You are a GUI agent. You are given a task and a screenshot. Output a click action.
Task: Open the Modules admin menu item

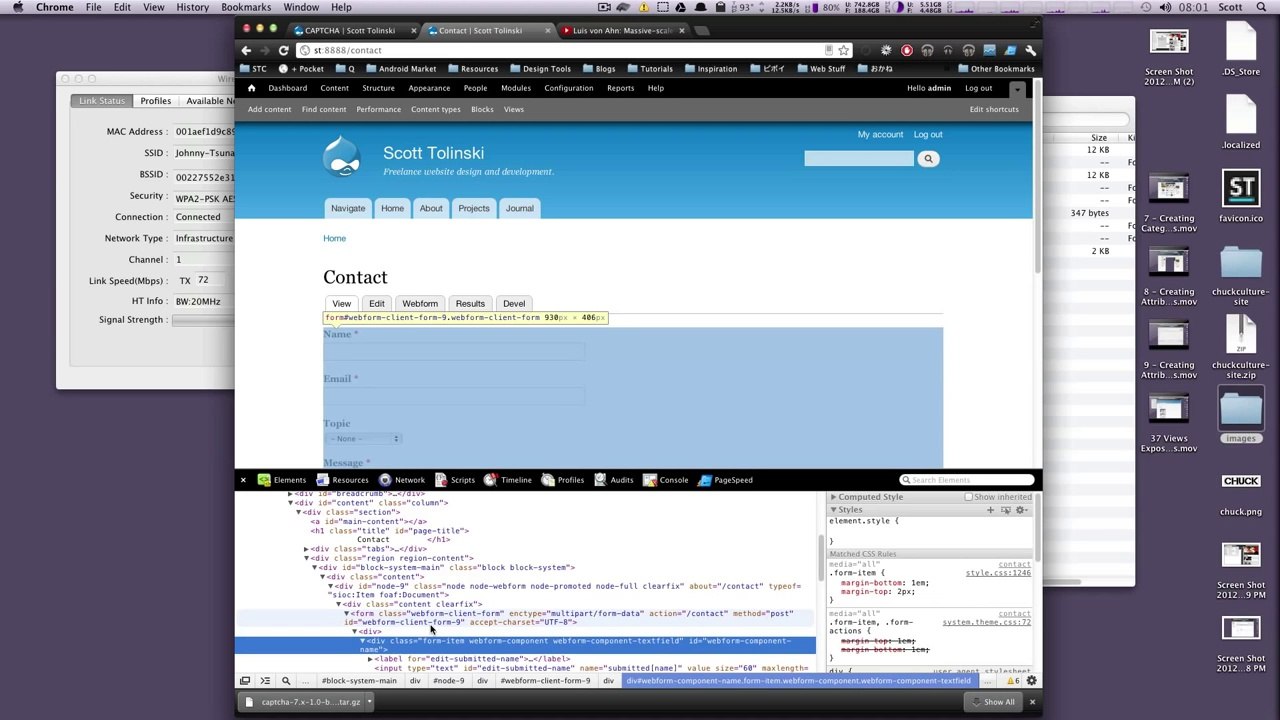pyautogui.click(x=516, y=88)
